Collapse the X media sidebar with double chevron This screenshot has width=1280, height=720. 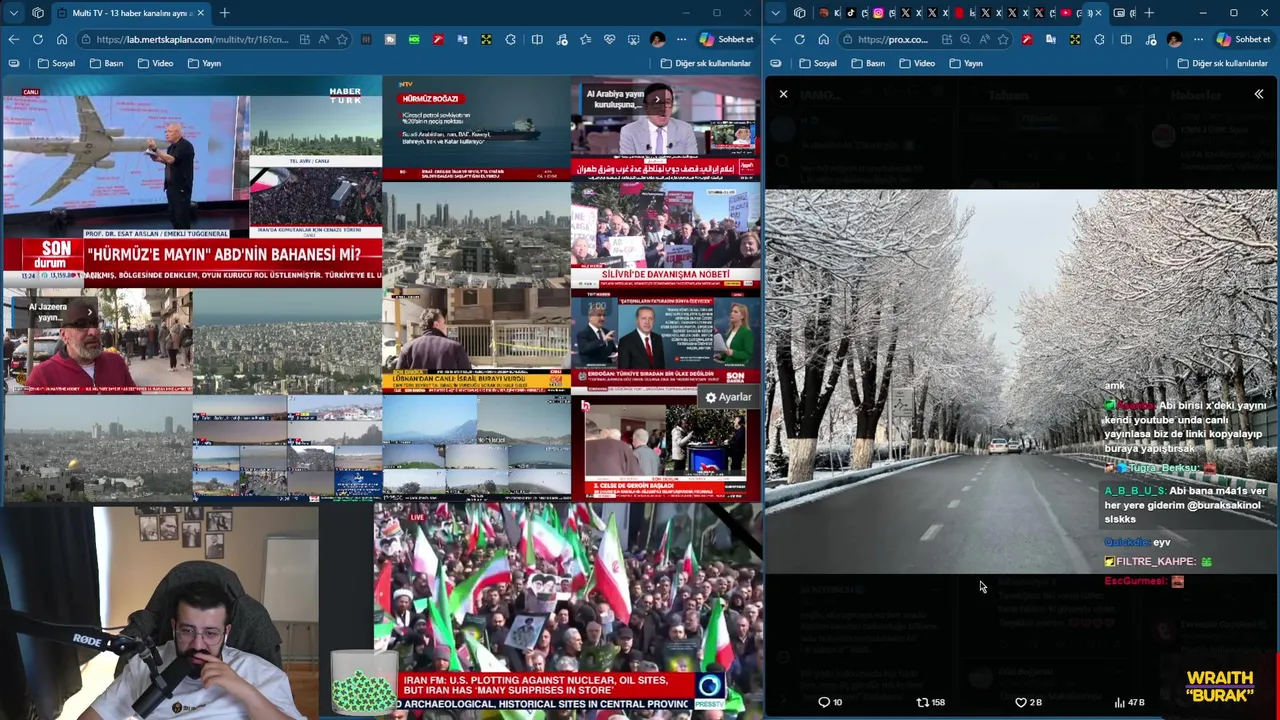(1258, 94)
